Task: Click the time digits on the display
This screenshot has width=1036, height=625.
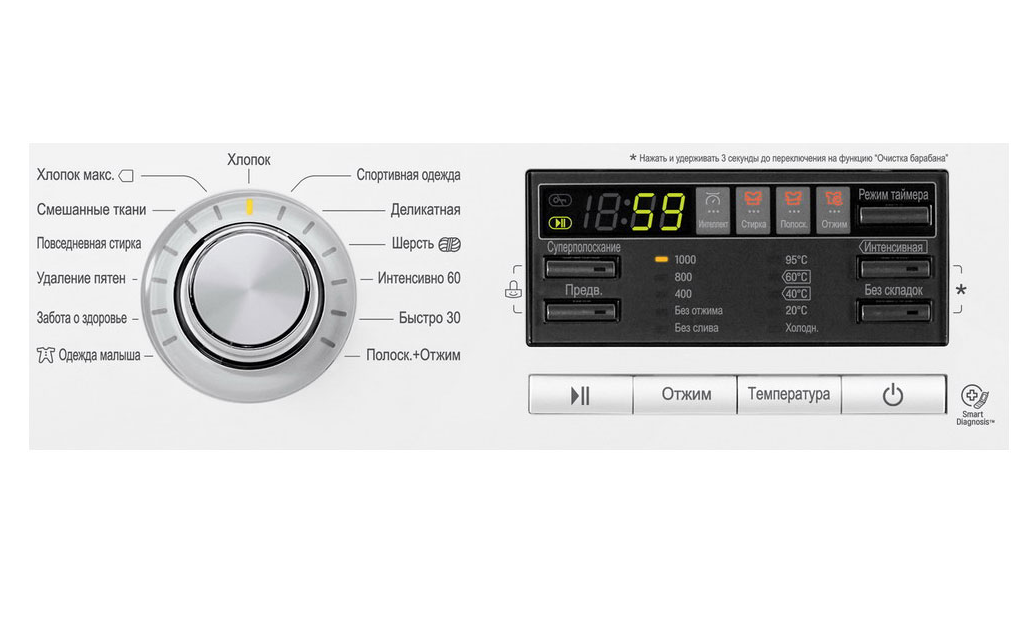Action: pyautogui.click(x=632, y=211)
